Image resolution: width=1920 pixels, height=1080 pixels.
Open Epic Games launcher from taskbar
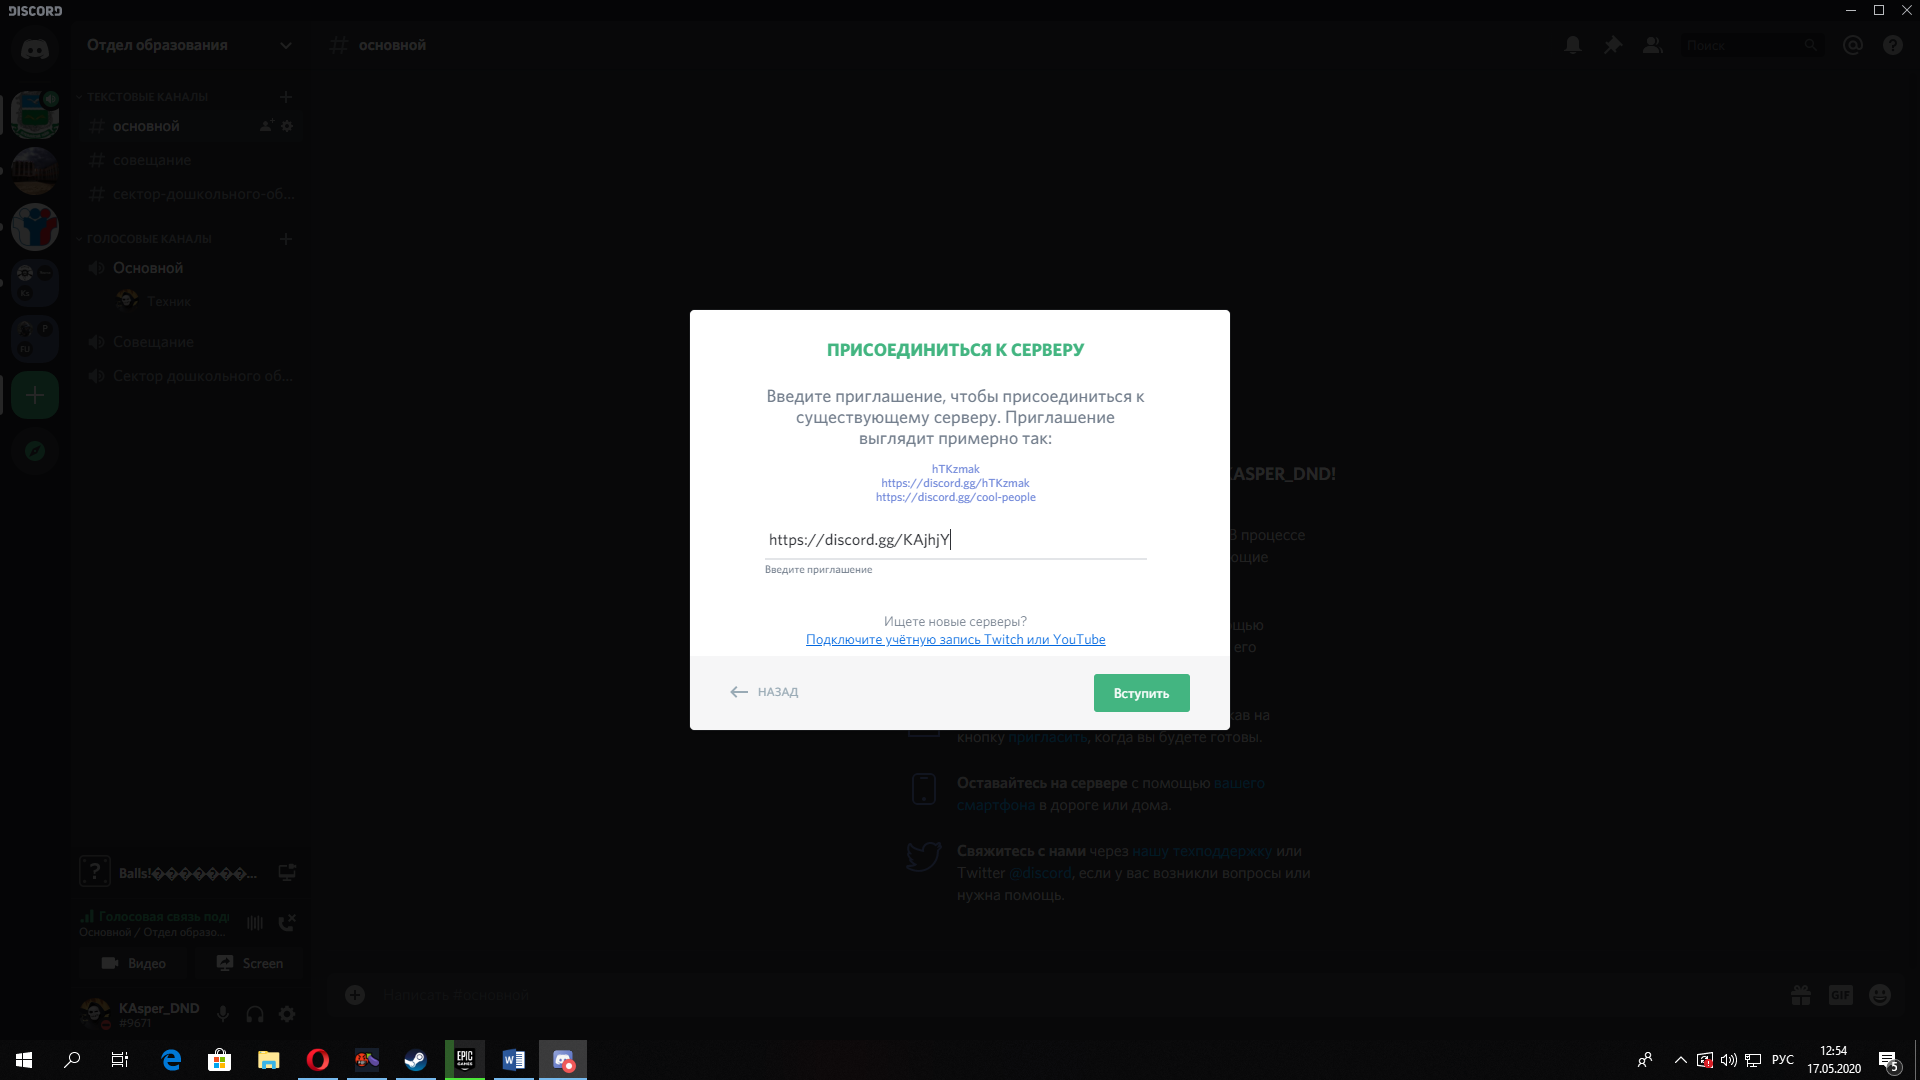coord(465,1060)
